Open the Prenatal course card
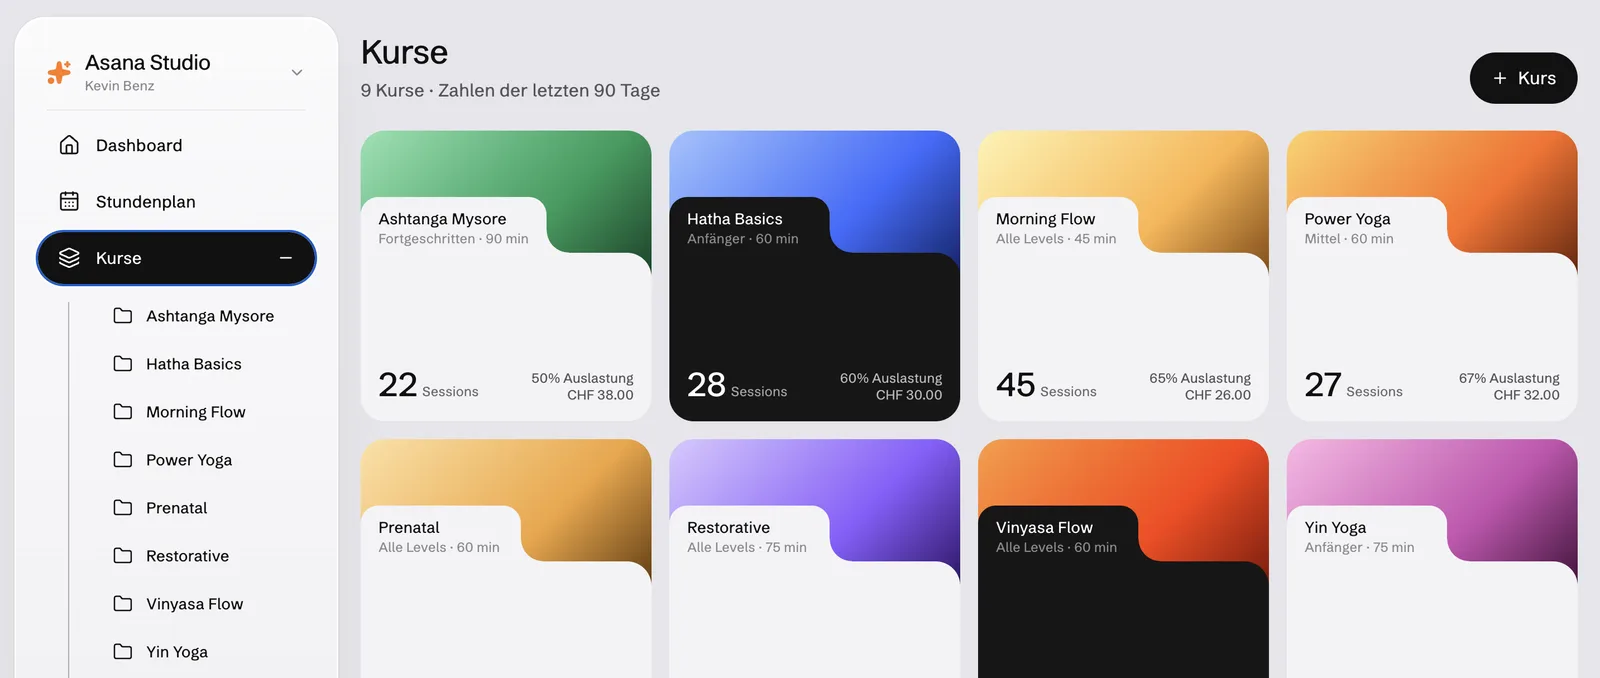1600x678 pixels. (x=506, y=559)
